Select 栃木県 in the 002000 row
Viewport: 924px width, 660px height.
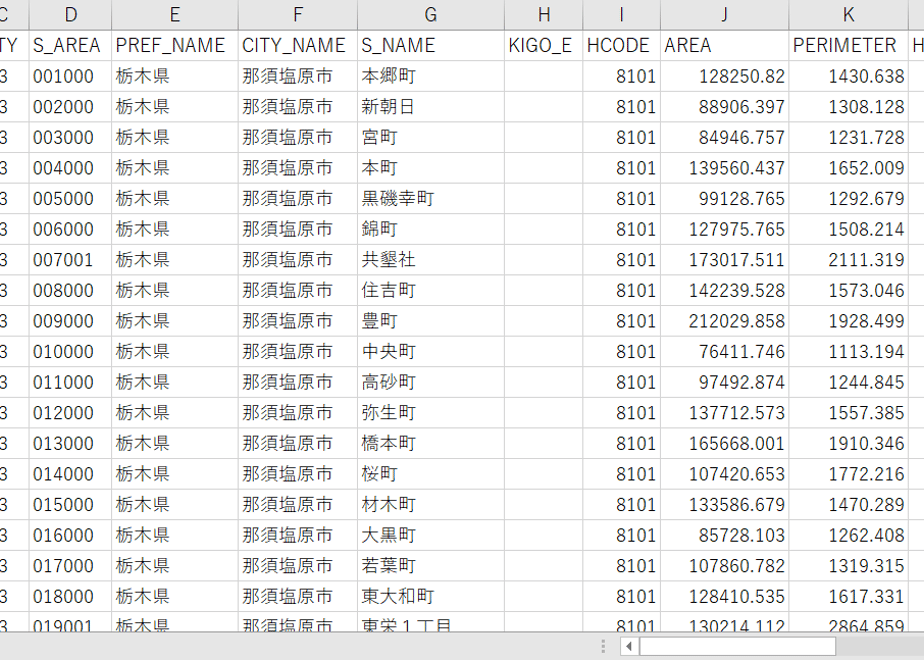pos(174,107)
